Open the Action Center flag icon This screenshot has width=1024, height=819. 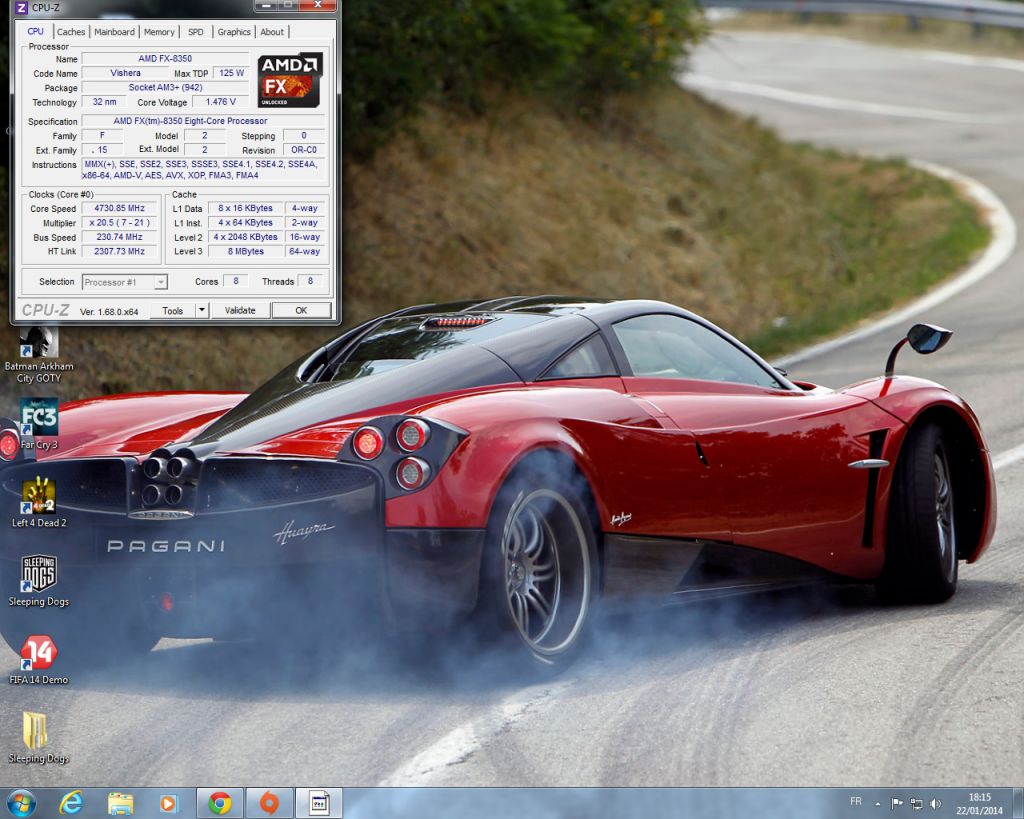897,804
